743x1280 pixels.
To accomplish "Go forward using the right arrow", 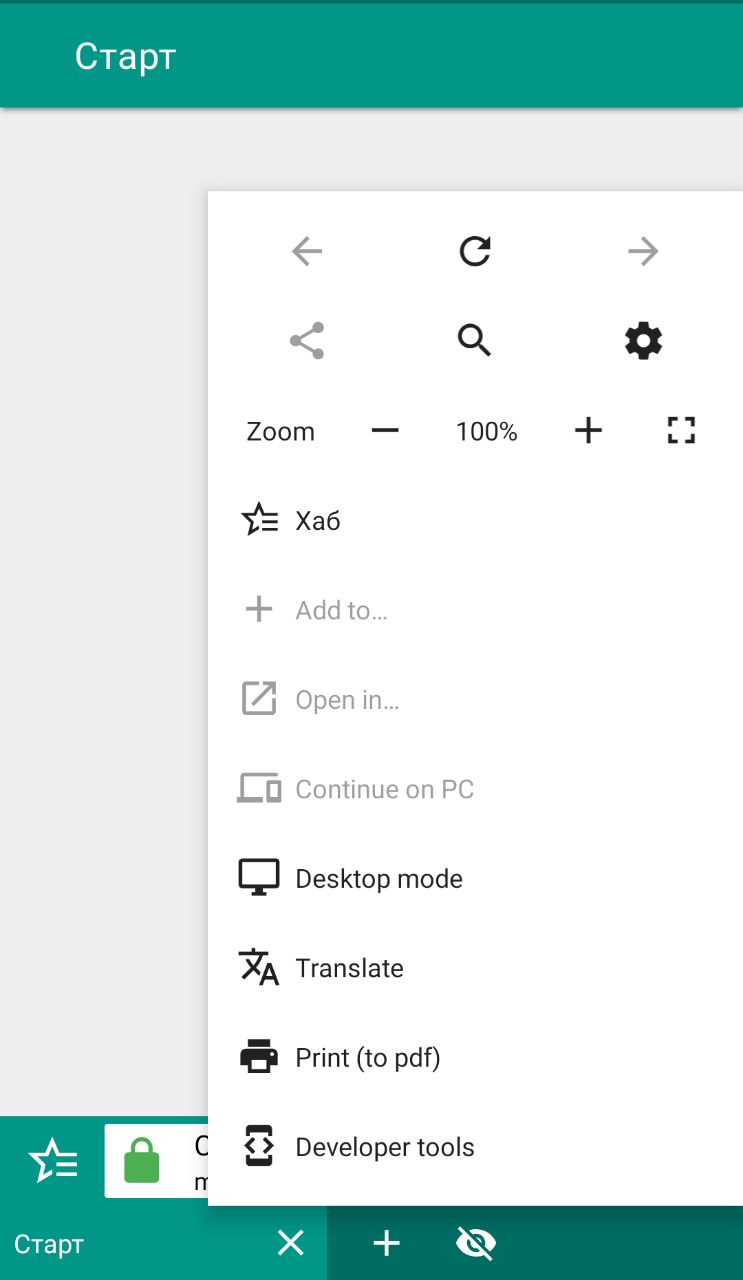I will 643,251.
